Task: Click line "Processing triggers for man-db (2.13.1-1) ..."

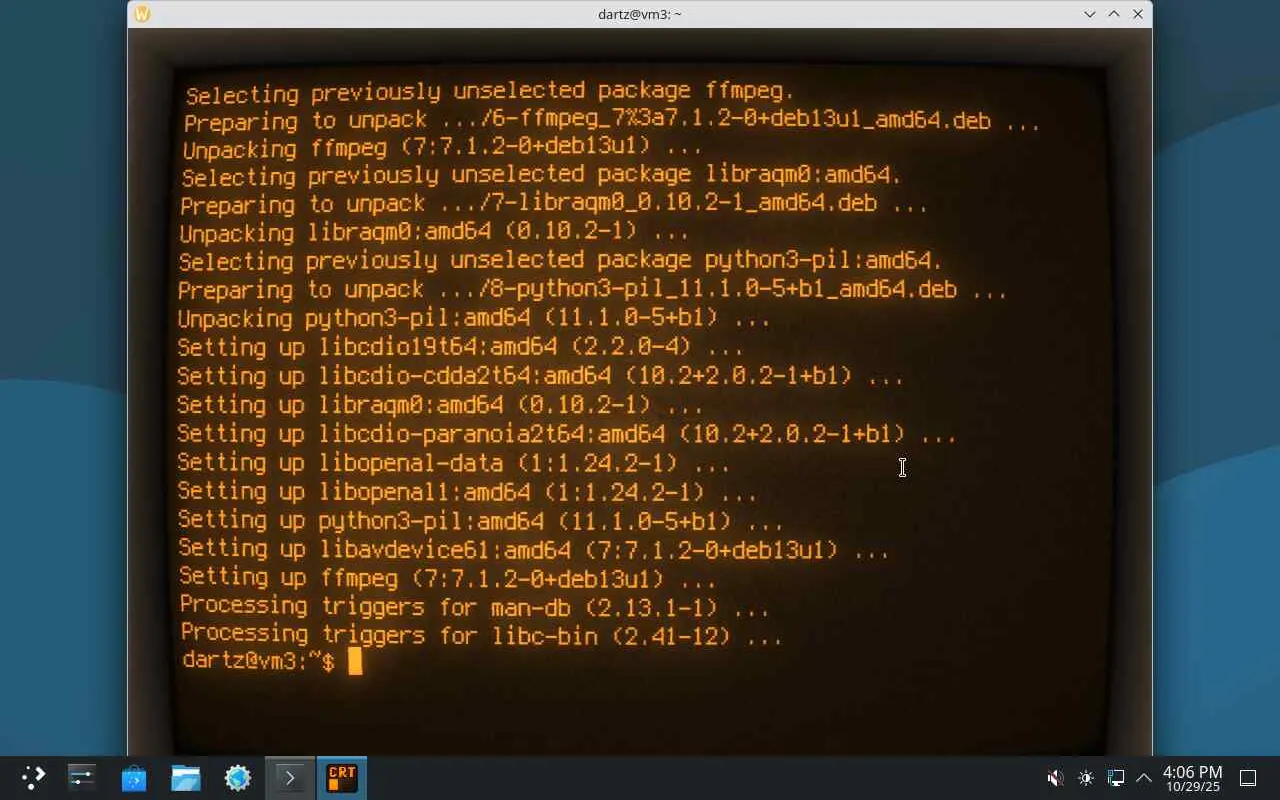Action: coord(475,606)
